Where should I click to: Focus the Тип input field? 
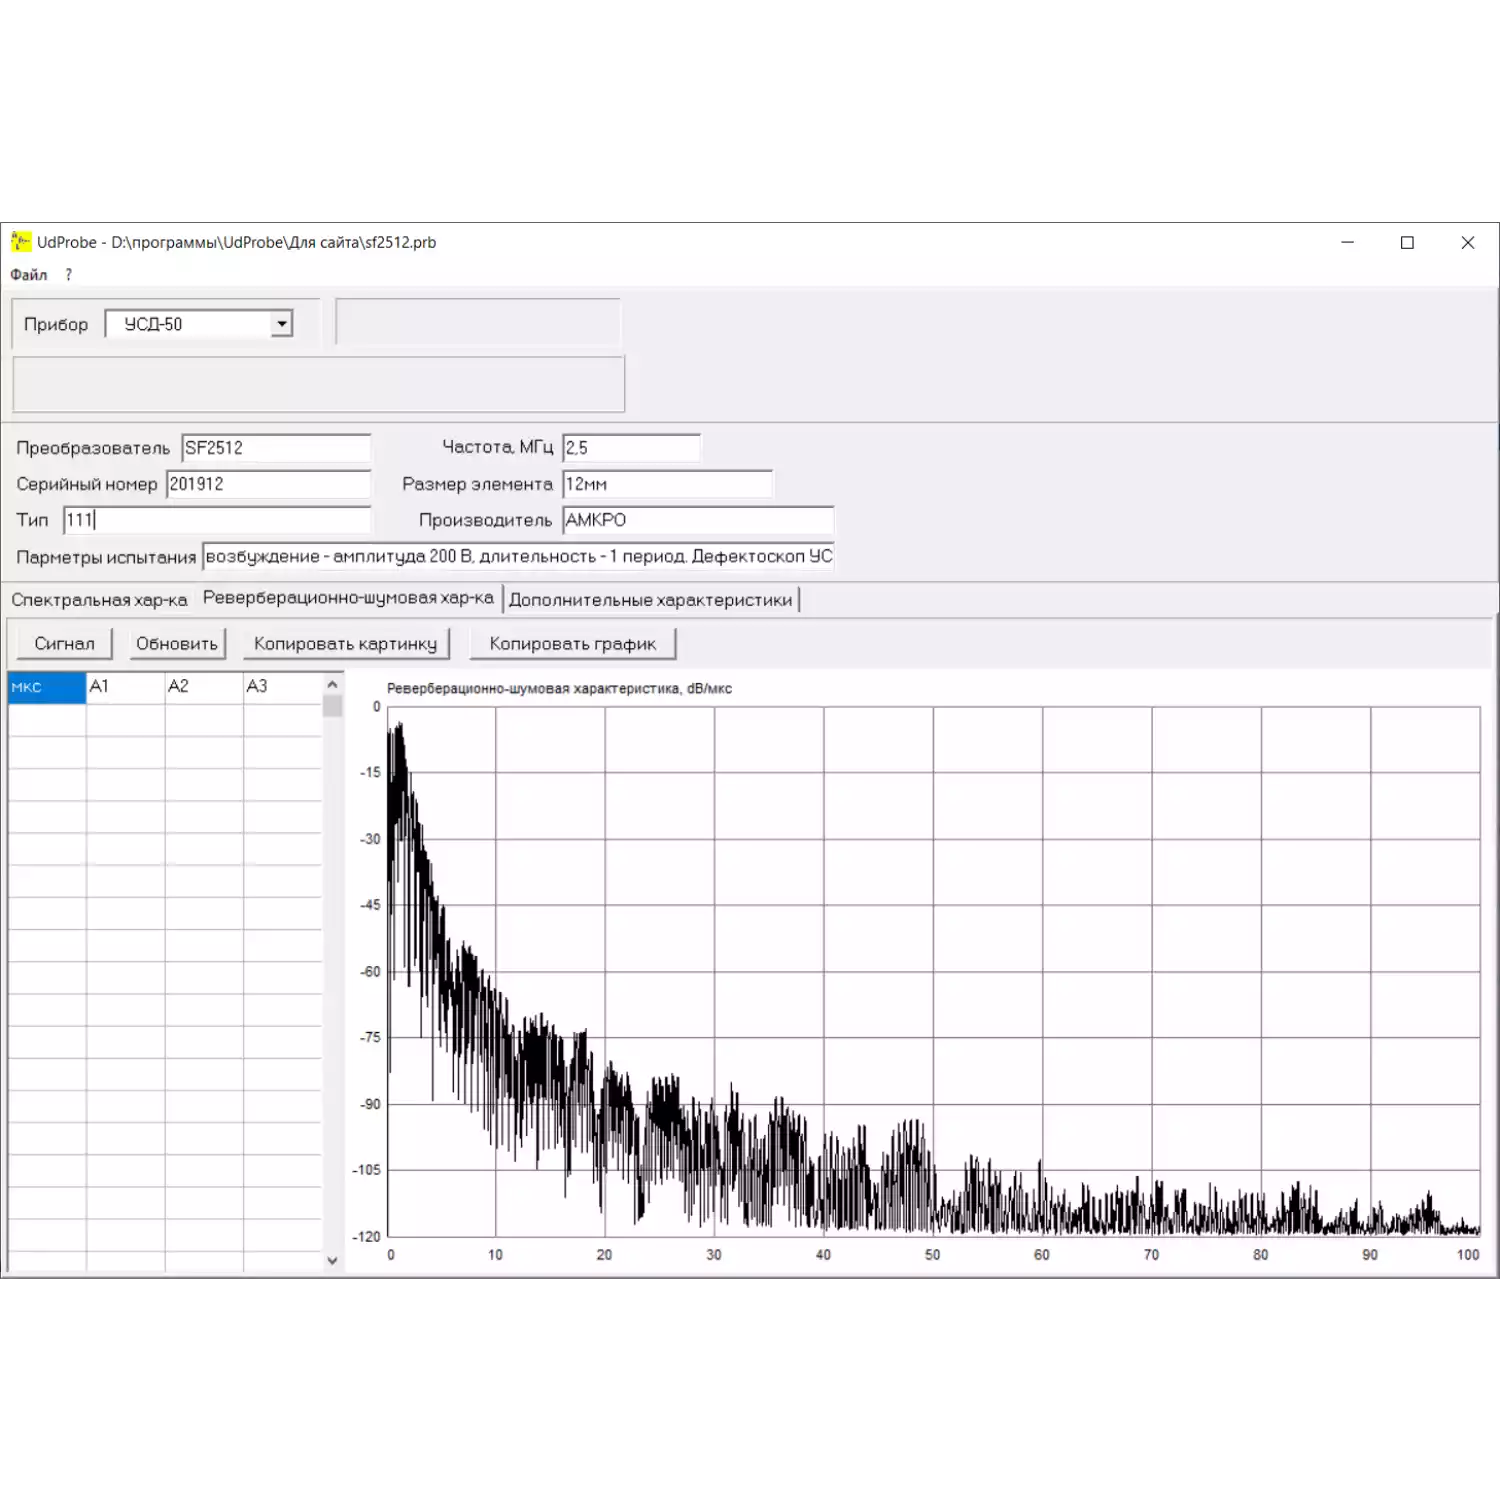[216, 520]
